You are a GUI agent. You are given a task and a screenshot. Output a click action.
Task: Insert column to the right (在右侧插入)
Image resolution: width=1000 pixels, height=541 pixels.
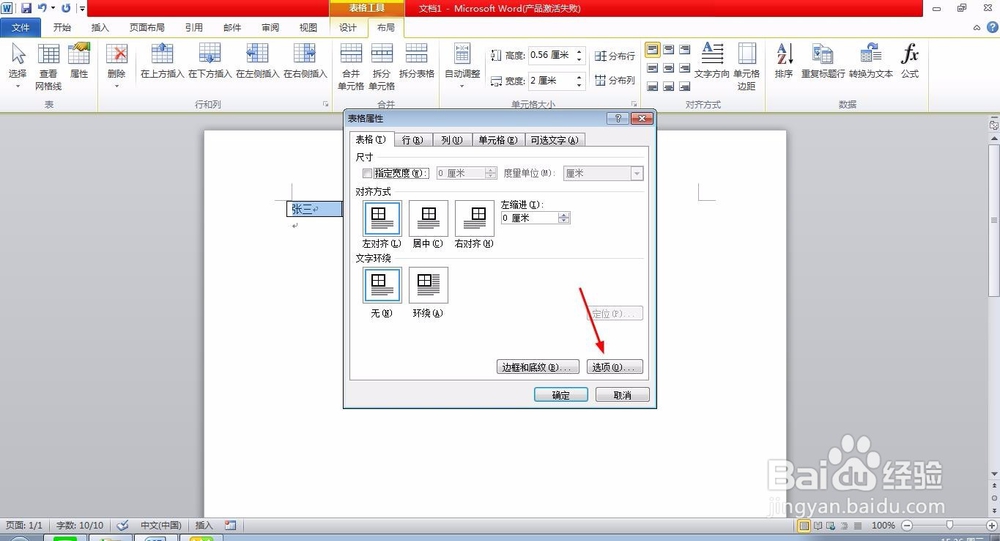coord(305,61)
